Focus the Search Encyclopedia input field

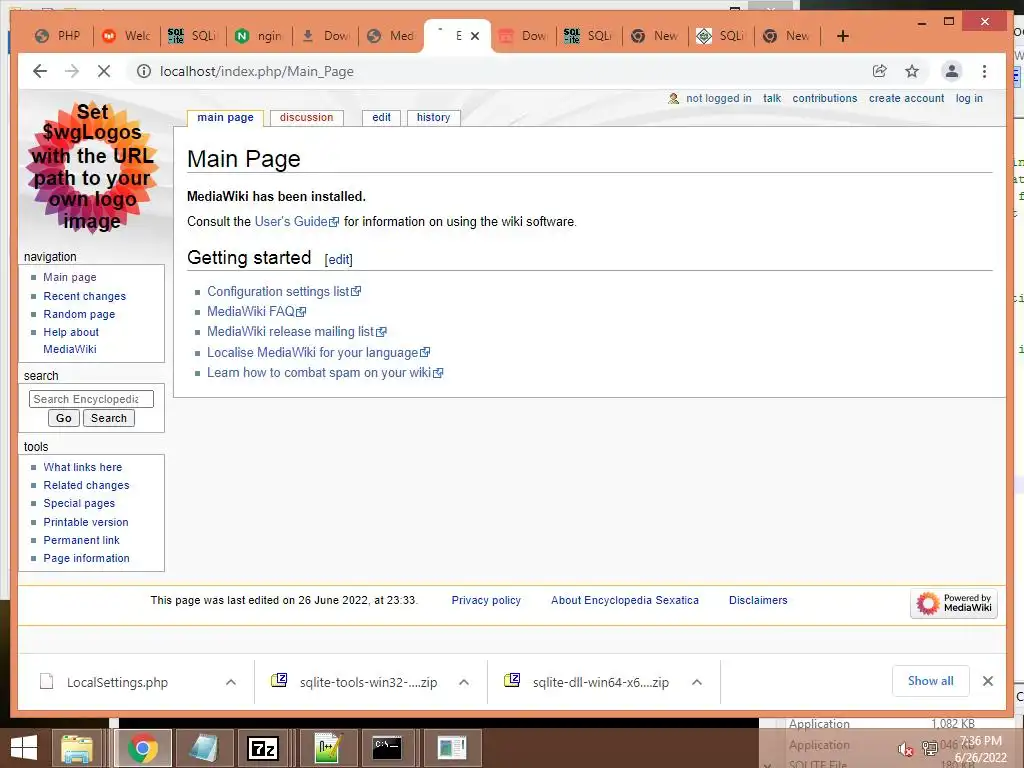(91, 399)
